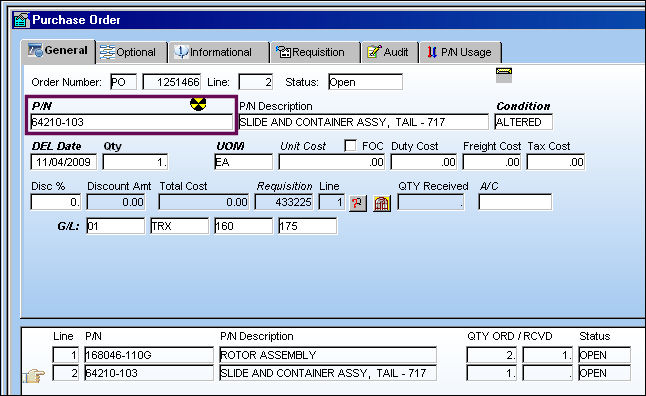Click the QTY Received field
Viewport: 646px width, 396px height.
(431, 202)
